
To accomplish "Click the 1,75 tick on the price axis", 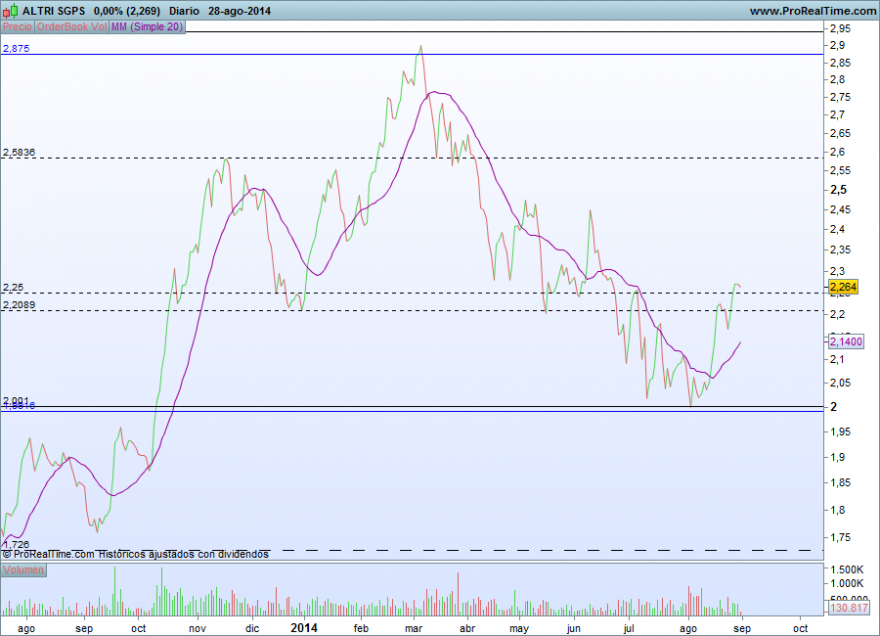I will tap(840, 537).
